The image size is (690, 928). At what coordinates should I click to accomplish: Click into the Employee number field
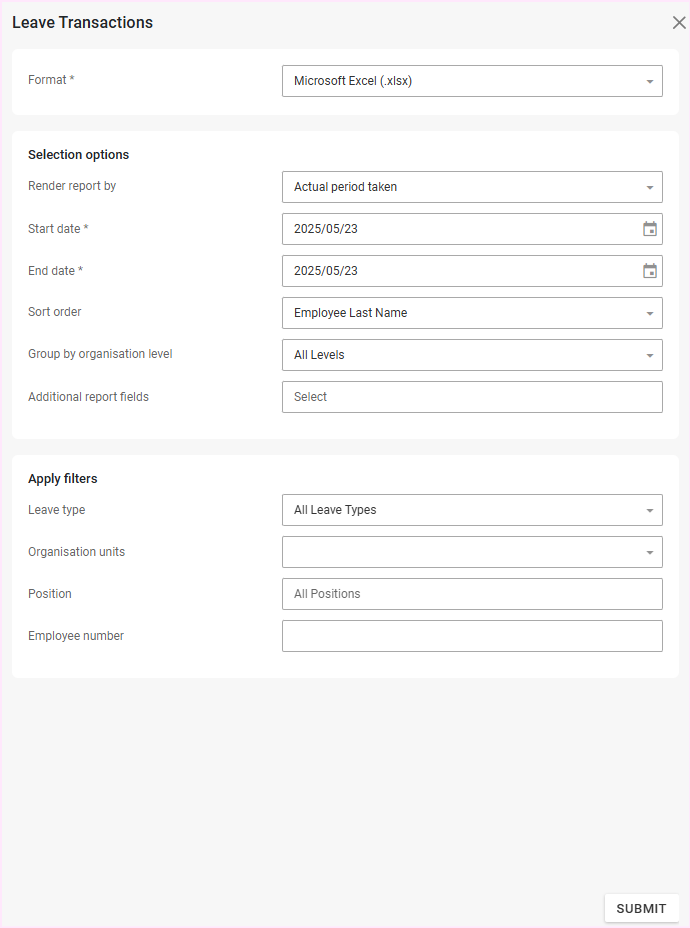(x=472, y=636)
